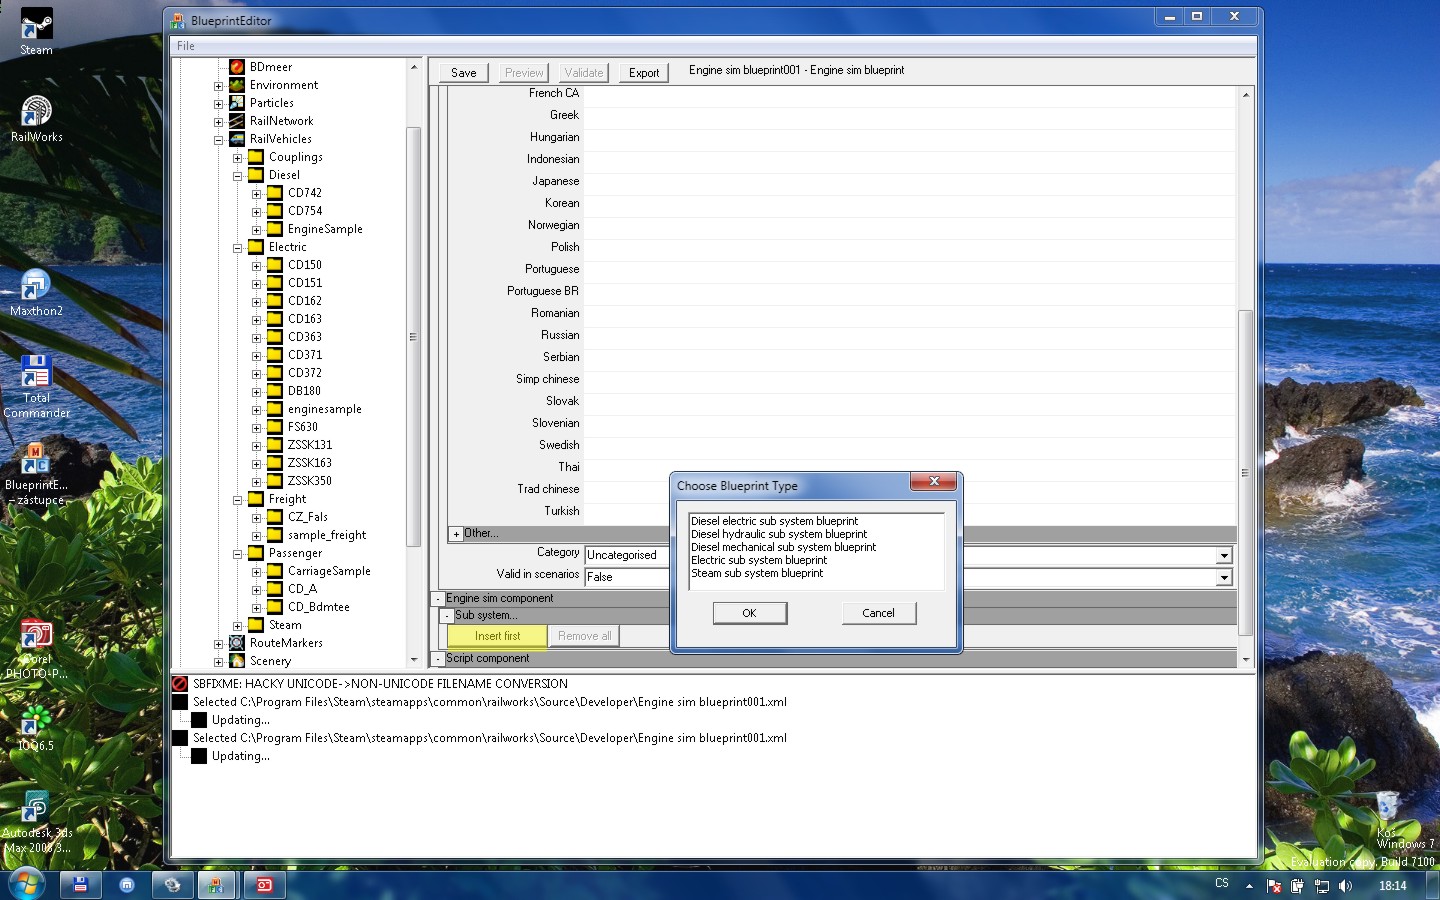Screen dimensions: 1440x900
Task: Select the Environment node icon
Action: (237, 85)
